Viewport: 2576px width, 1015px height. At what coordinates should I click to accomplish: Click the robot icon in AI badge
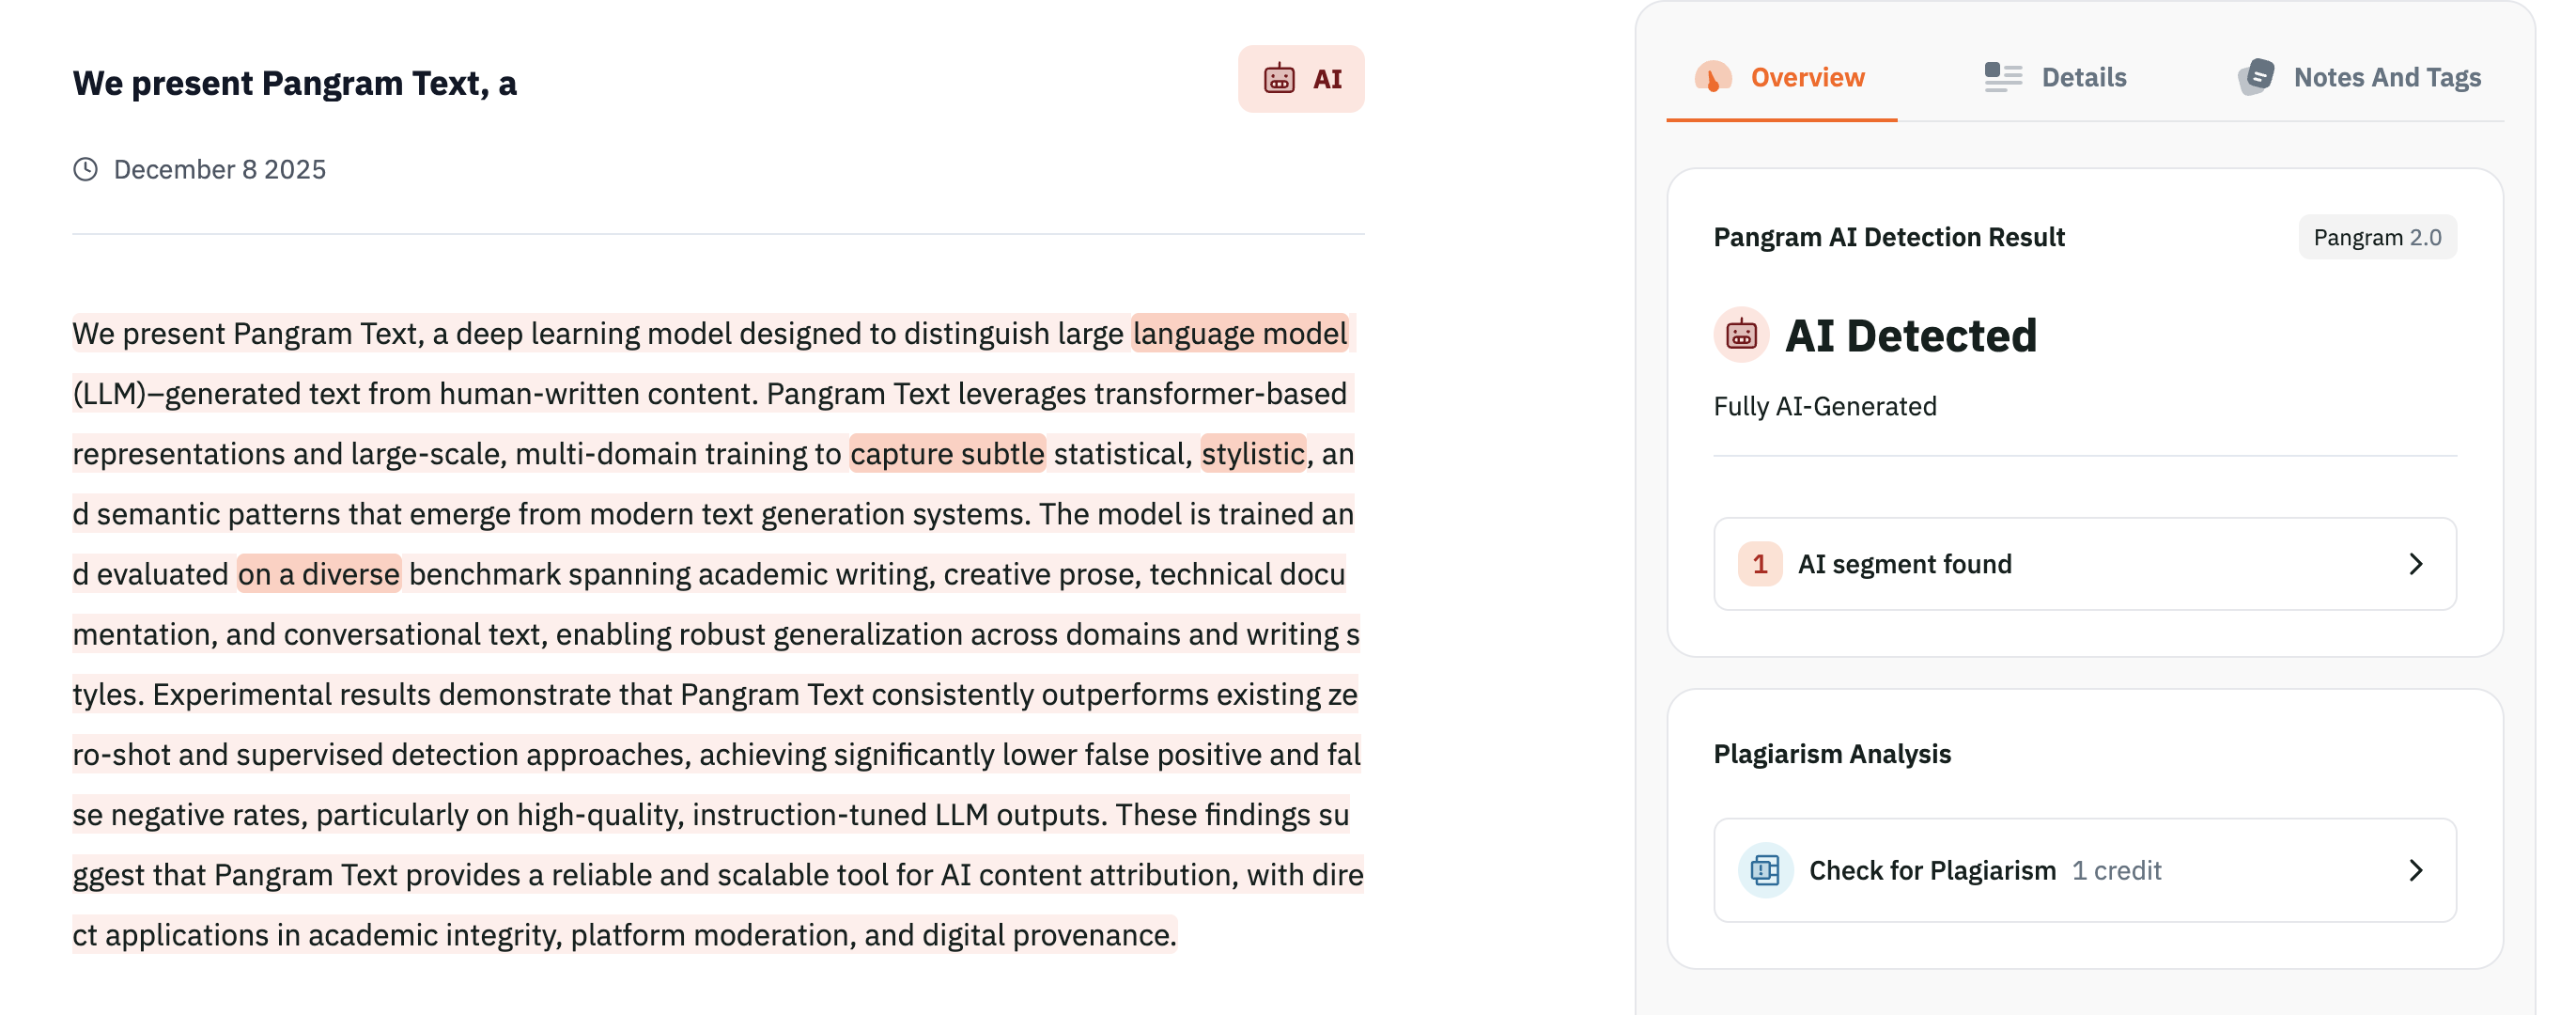click(x=1279, y=79)
